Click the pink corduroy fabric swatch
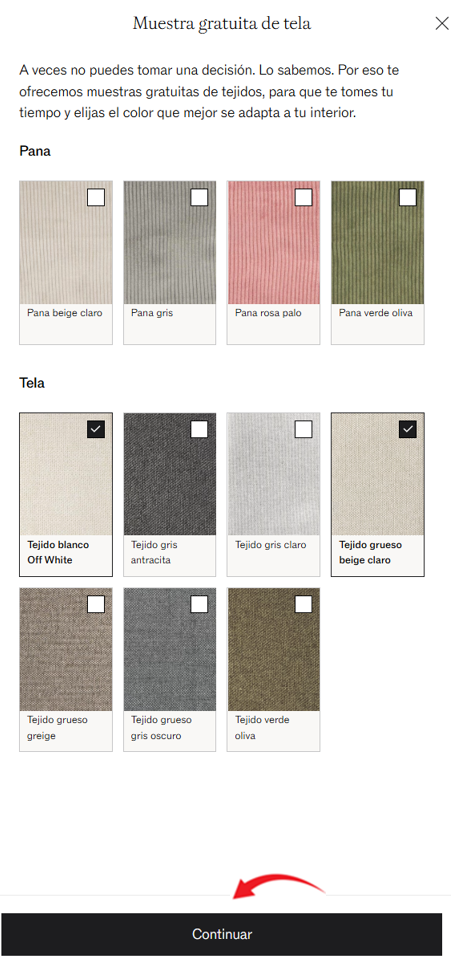The width and height of the screenshot is (451, 965). click(274, 242)
